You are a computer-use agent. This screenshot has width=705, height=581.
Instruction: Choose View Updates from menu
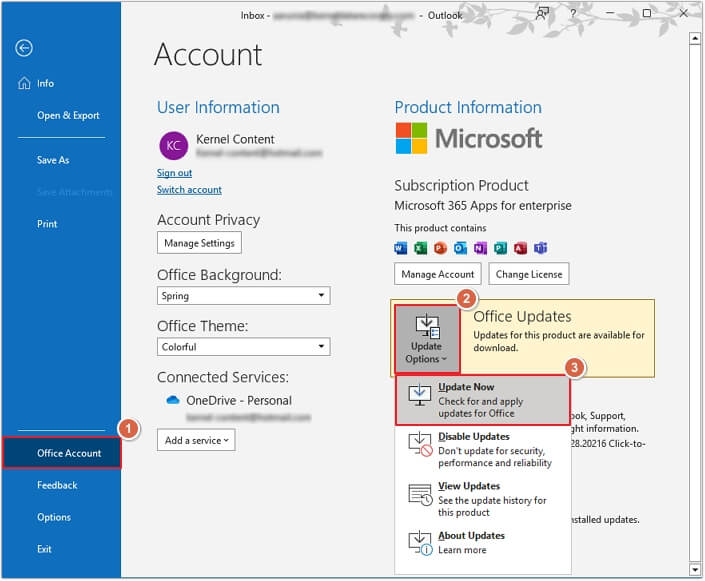(x=482, y=499)
